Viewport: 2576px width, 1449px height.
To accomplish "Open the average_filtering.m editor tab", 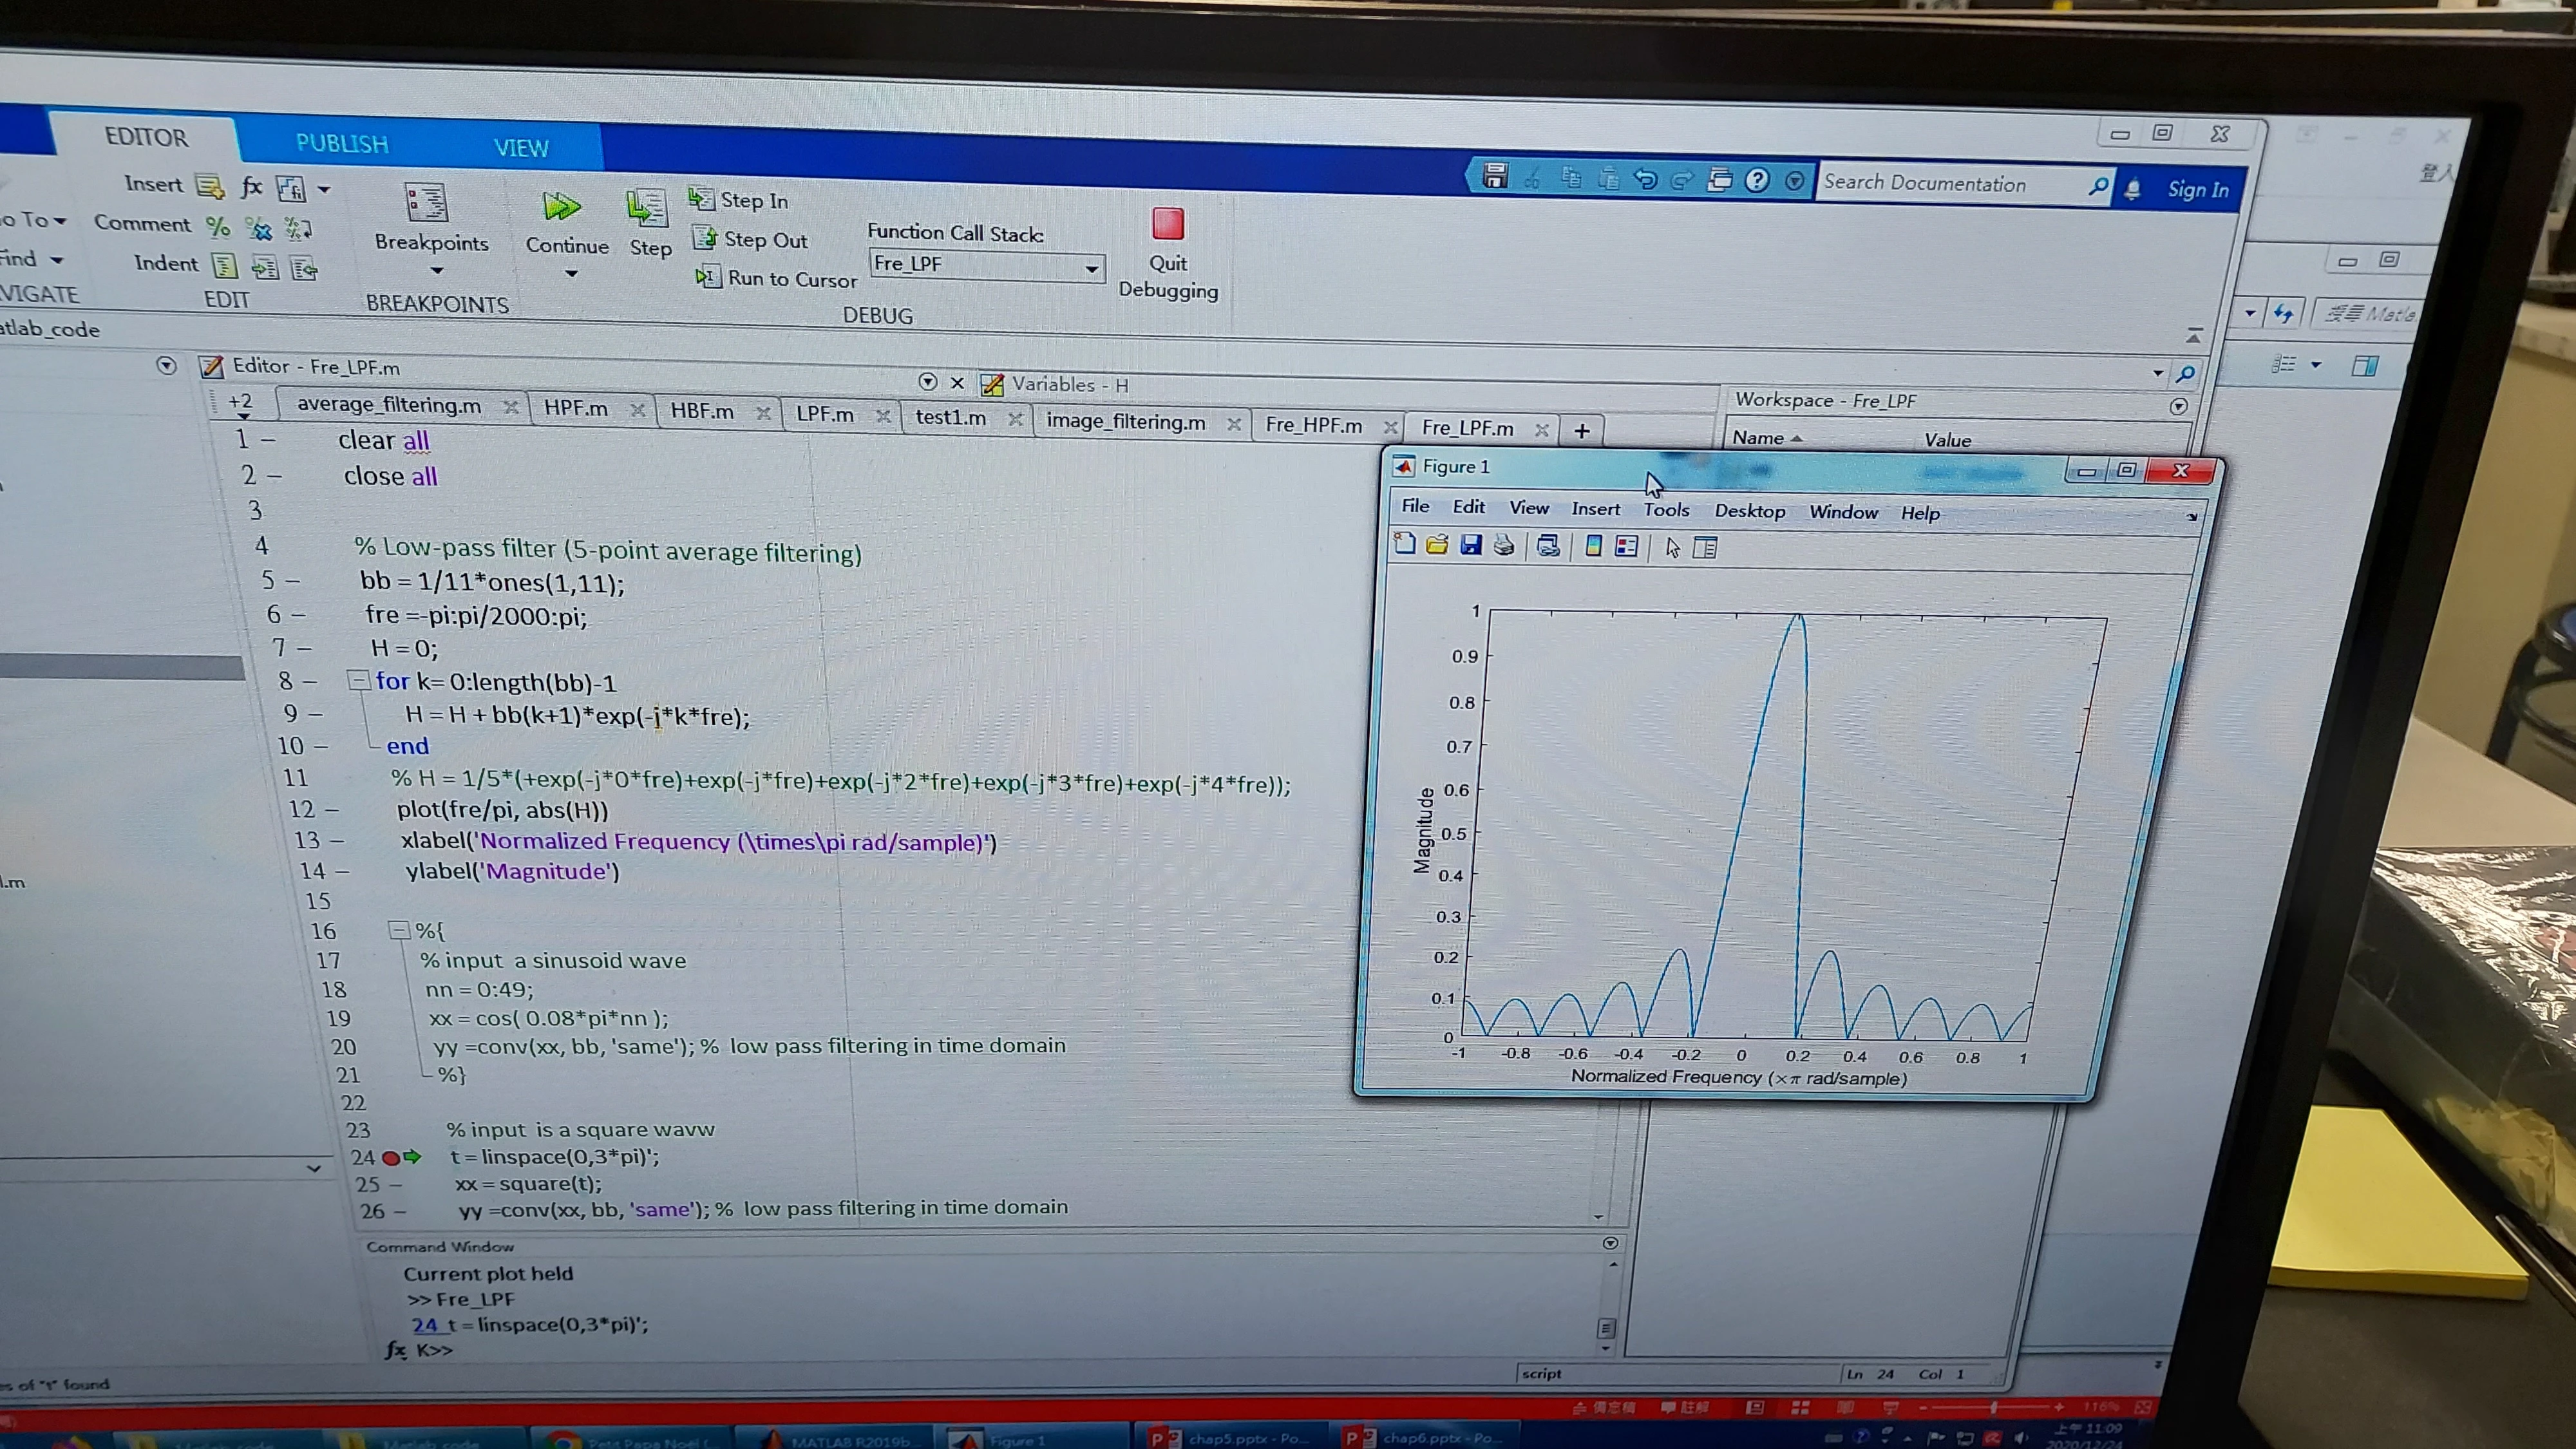I will tap(389, 405).
